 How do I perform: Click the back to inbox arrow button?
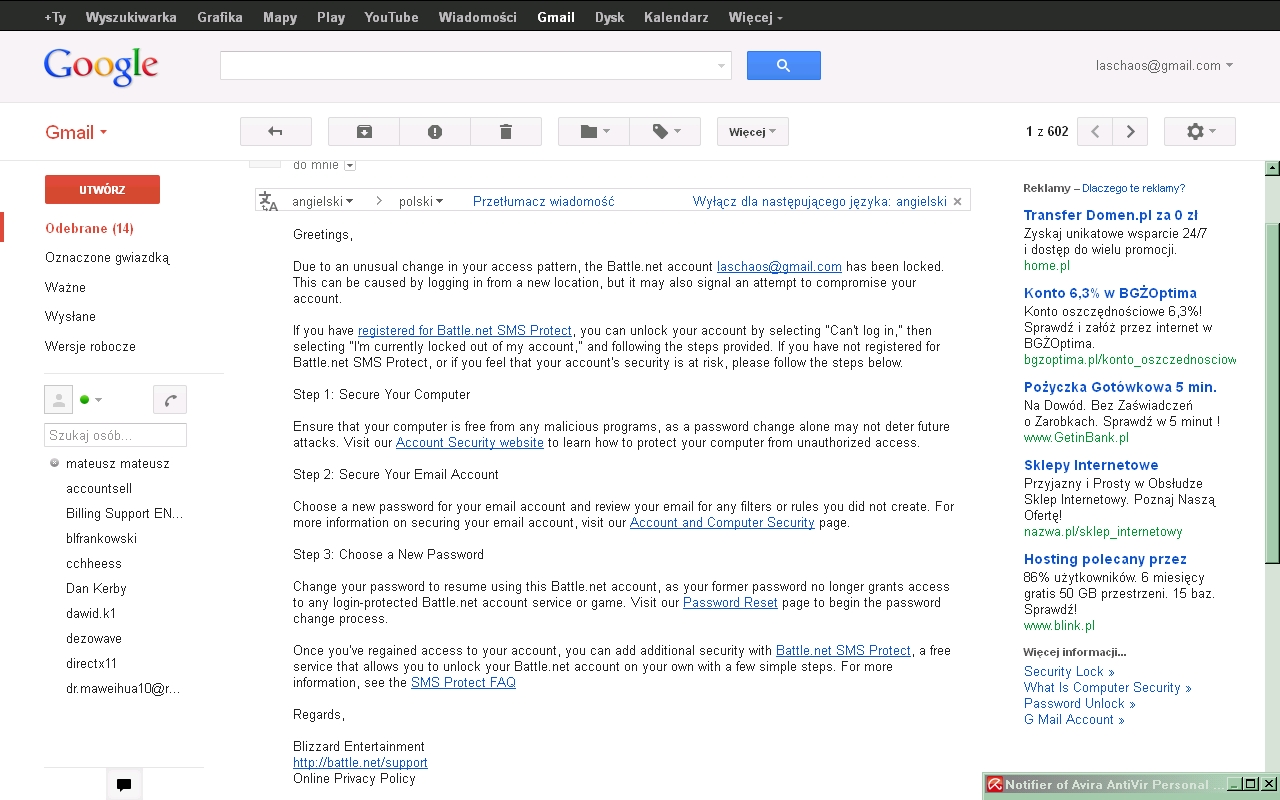275,132
